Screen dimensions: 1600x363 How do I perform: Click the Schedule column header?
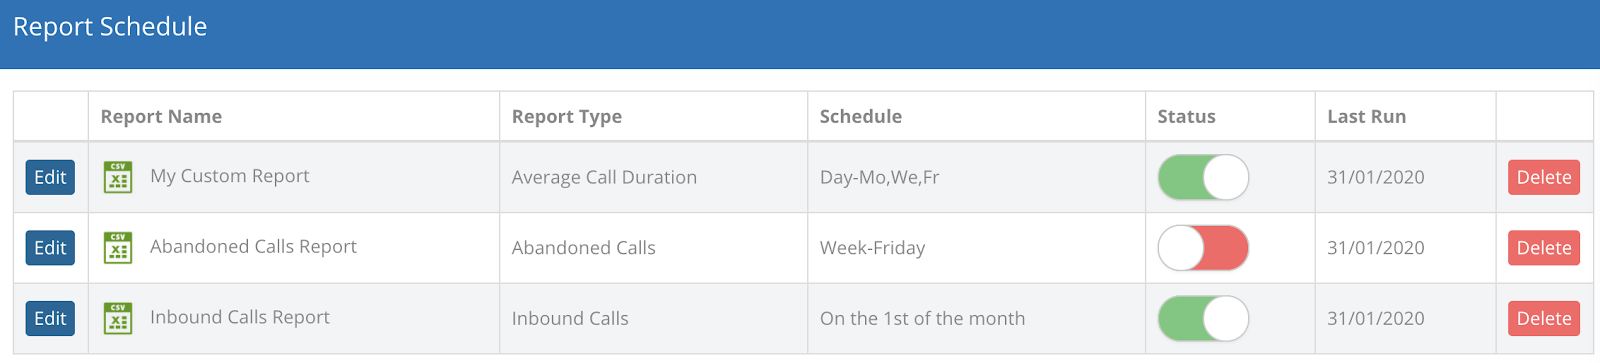coord(861,116)
